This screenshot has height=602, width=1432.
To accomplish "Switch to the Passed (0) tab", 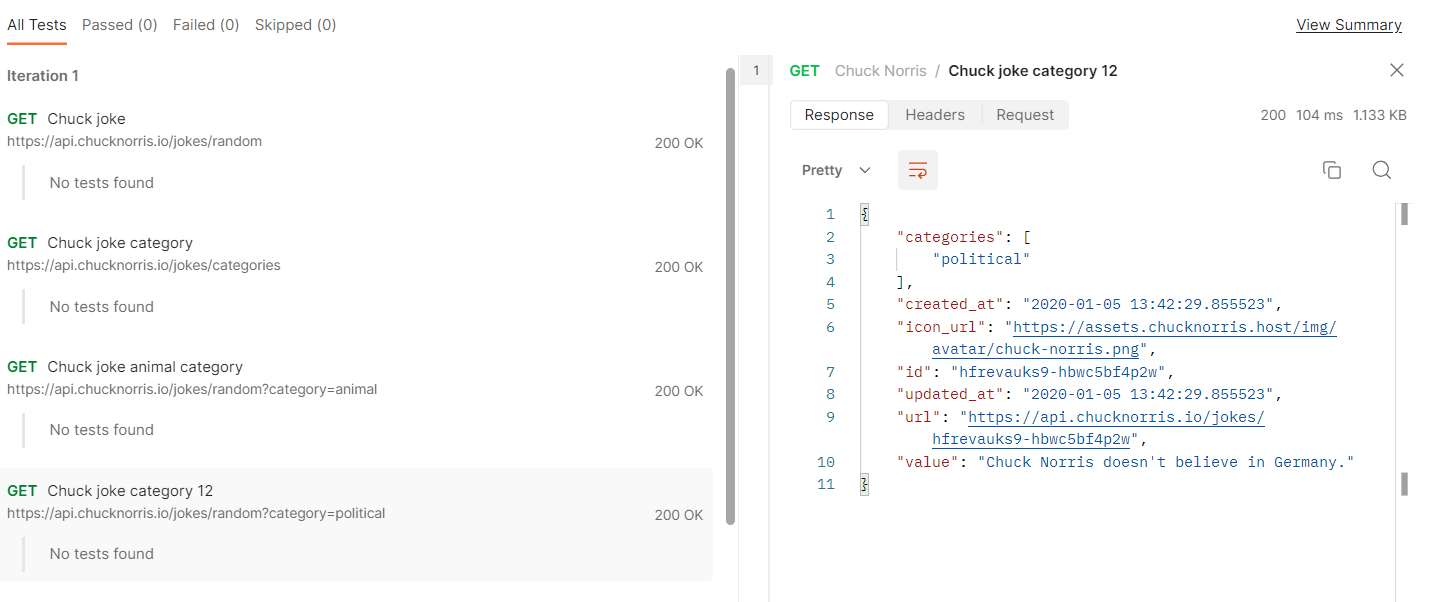I will click(120, 25).
